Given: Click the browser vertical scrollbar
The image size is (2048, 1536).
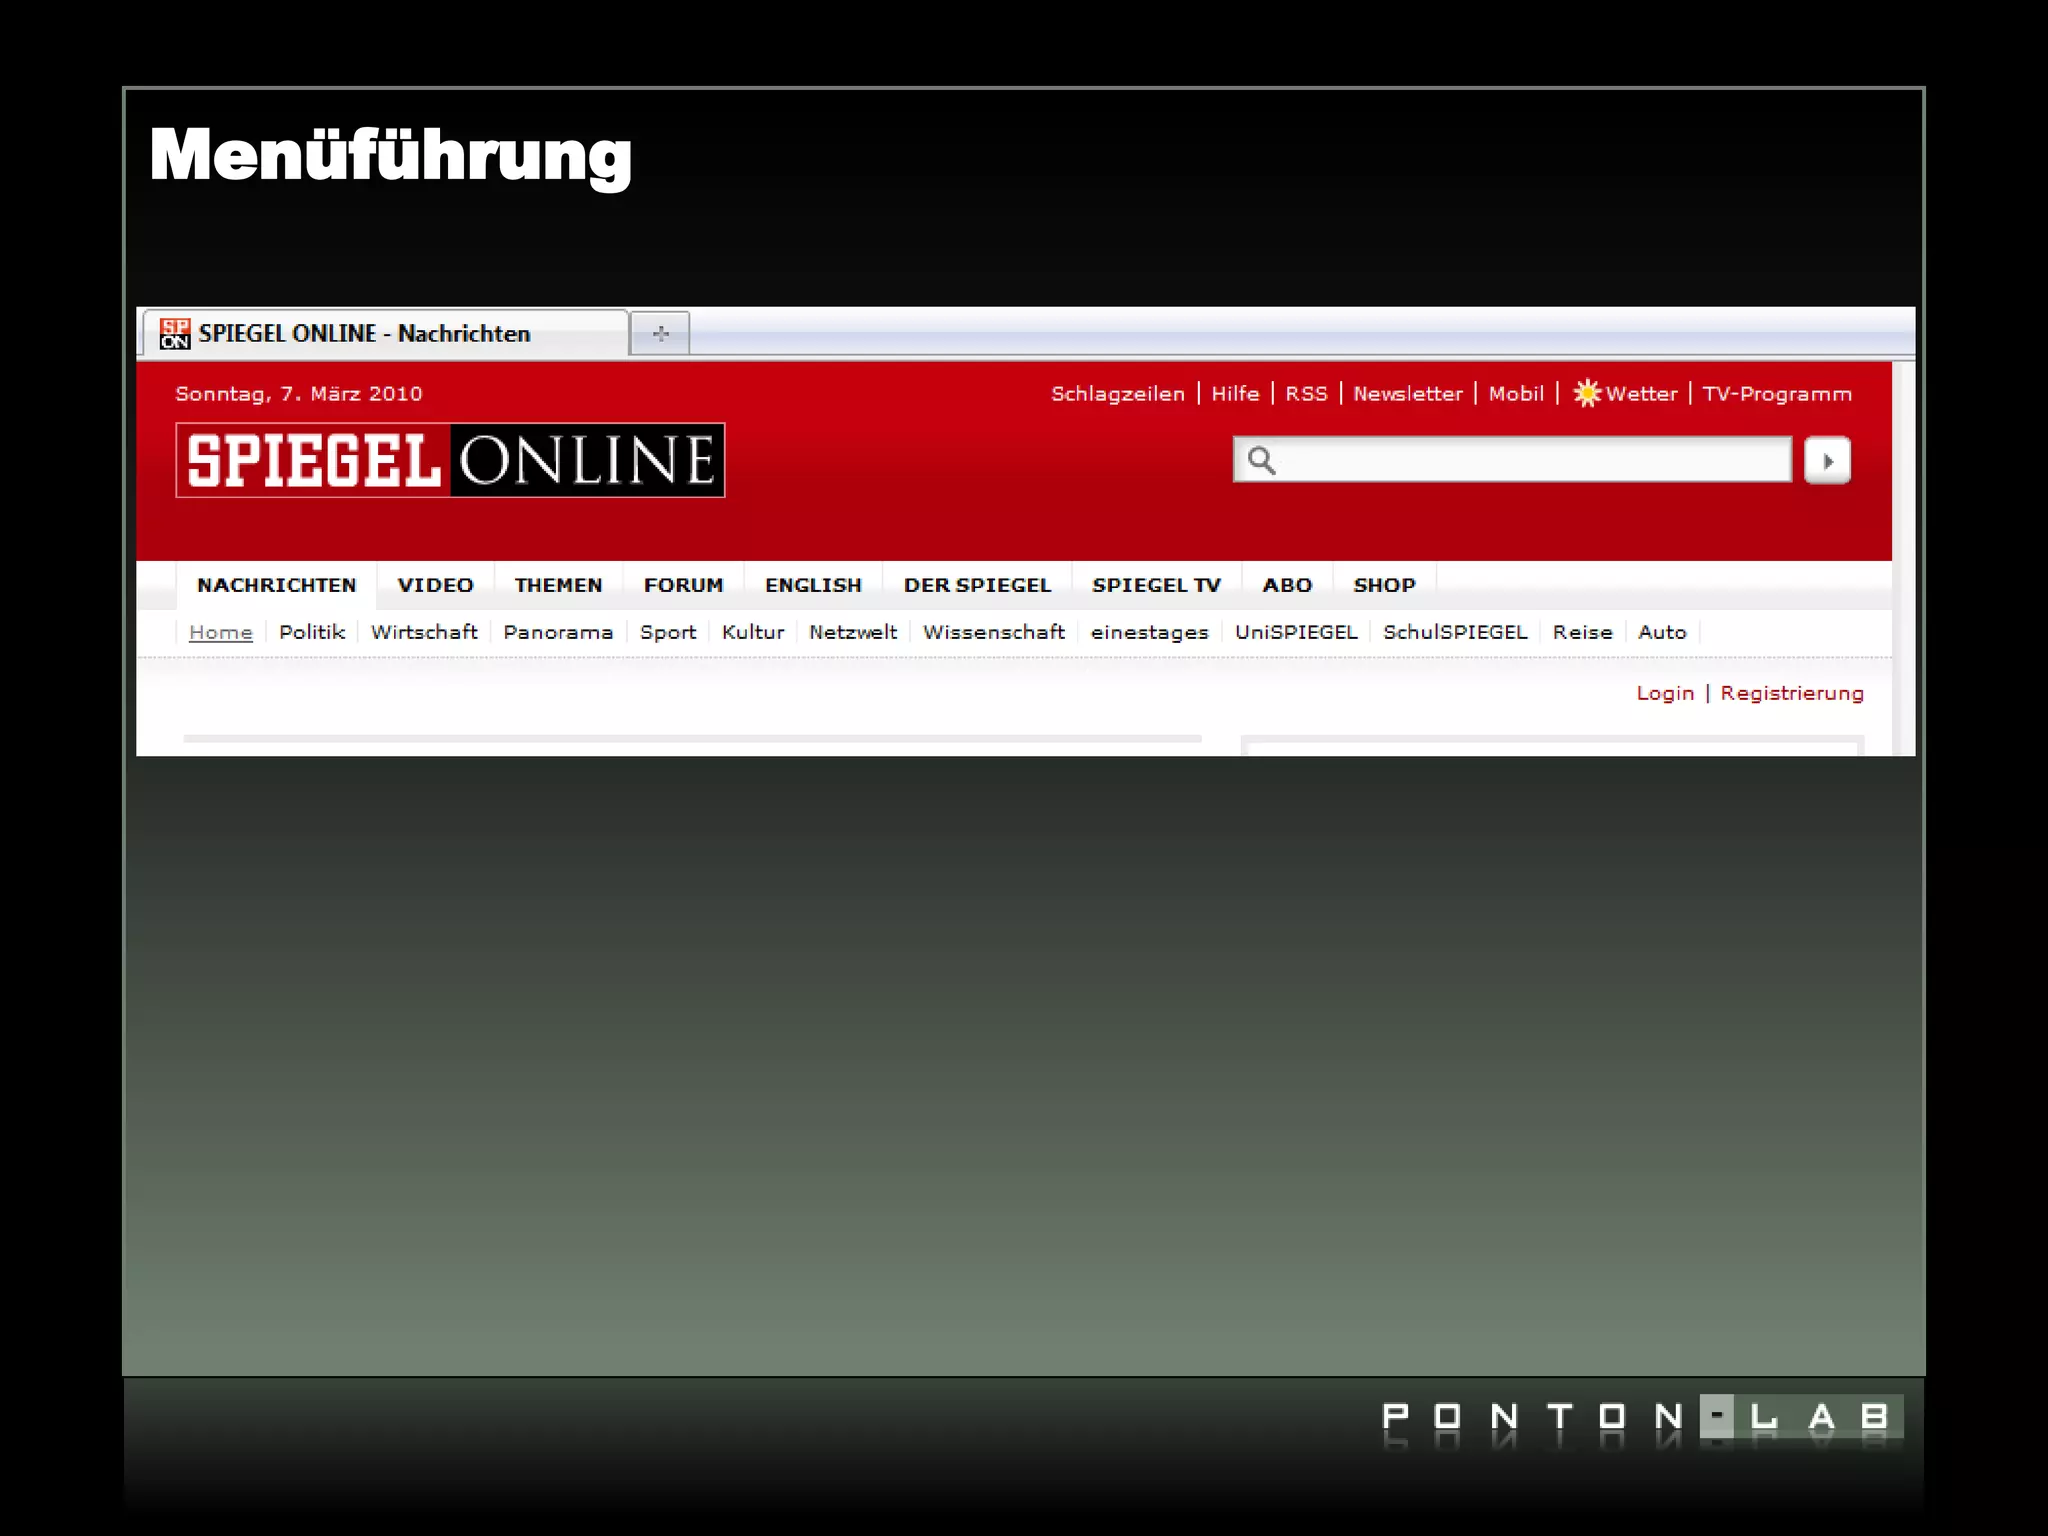Looking at the screenshot, I should [1904, 558].
